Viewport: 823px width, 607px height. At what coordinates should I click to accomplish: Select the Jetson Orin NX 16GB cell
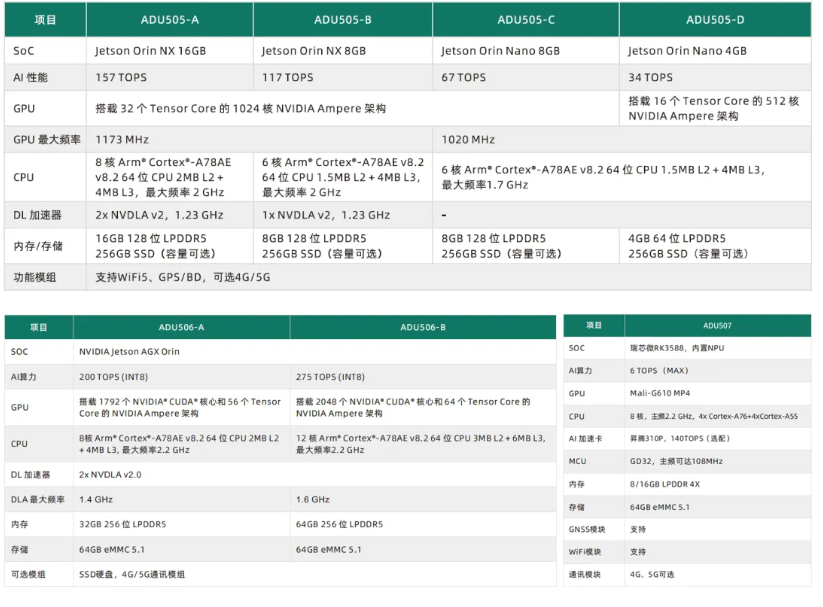[170, 51]
